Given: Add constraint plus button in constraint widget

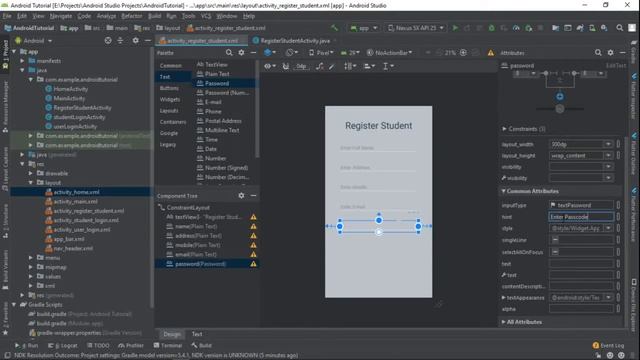Looking at the screenshot, I should (560, 97).
